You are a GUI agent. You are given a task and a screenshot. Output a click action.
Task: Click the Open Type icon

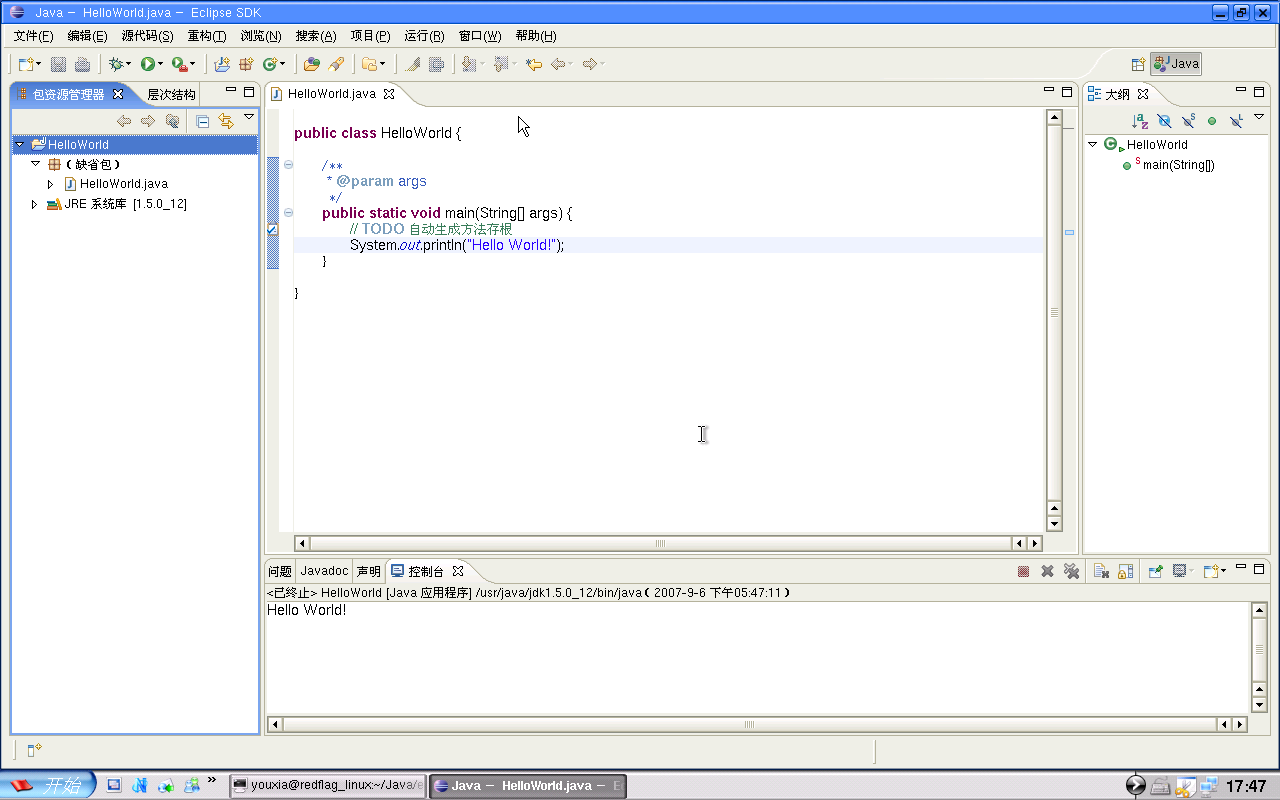(x=312, y=64)
